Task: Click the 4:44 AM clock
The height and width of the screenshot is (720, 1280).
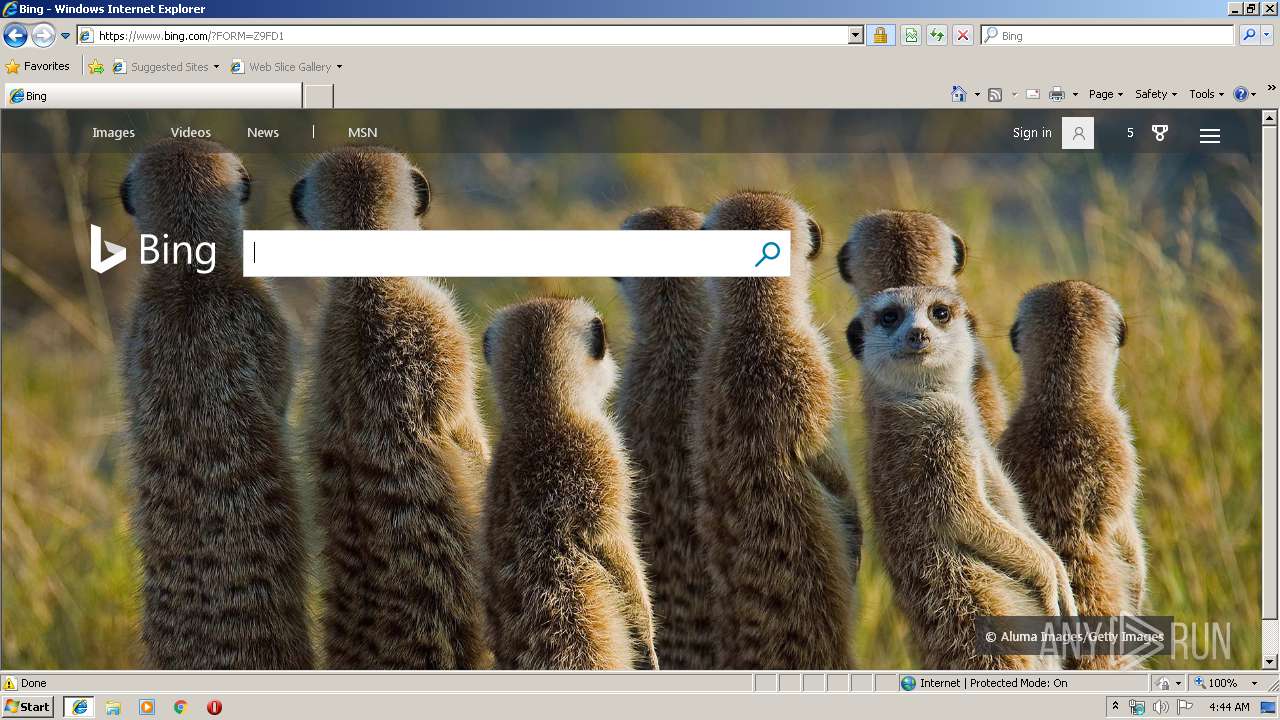Action: (1229, 707)
